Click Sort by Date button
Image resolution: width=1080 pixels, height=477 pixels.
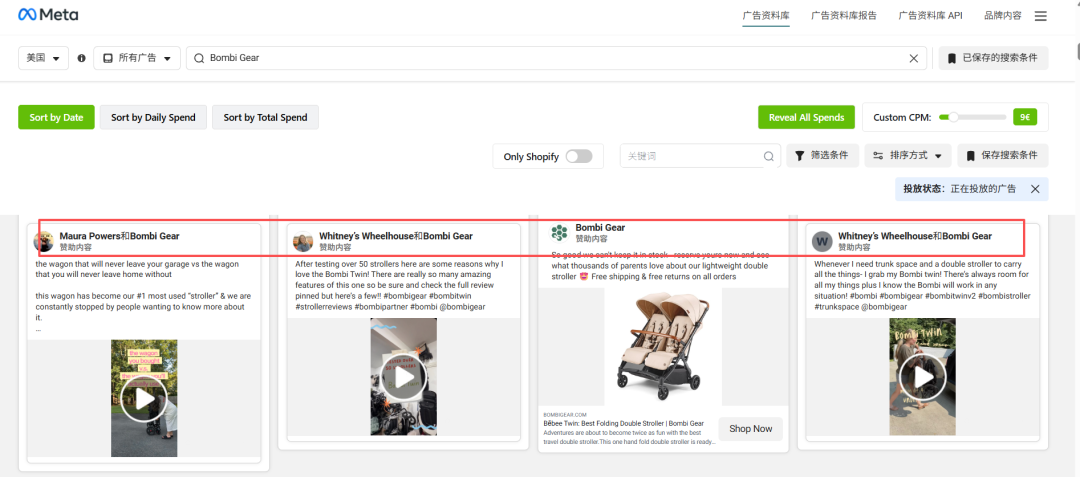pyautogui.click(x=56, y=117)
